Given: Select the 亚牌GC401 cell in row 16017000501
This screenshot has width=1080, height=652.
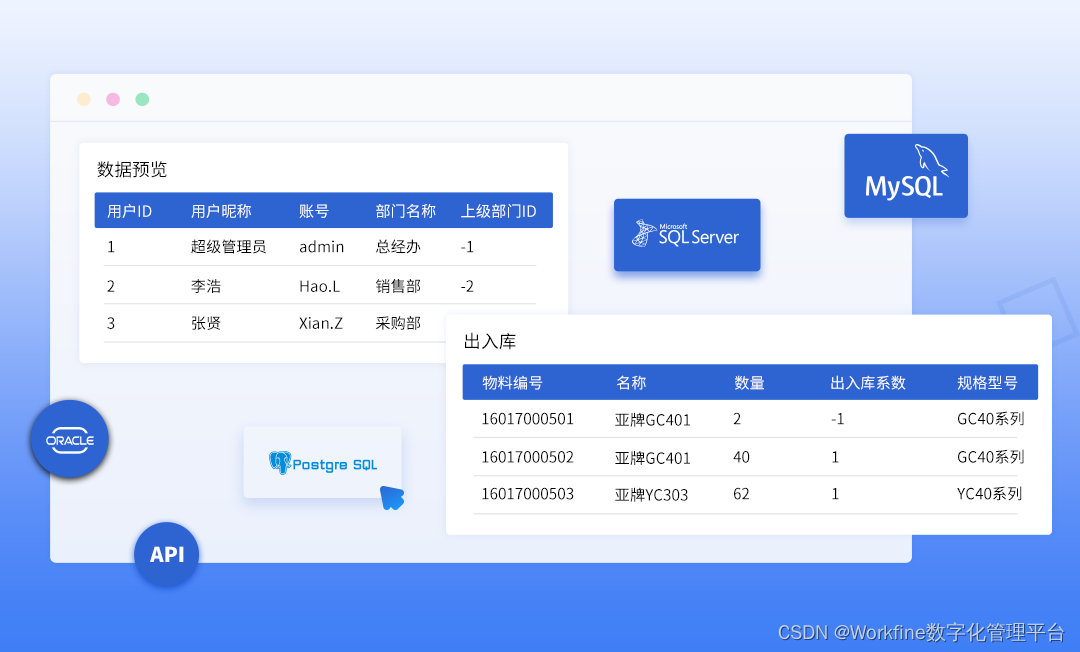Looking at the screenshot, I should tap(653, 419).
